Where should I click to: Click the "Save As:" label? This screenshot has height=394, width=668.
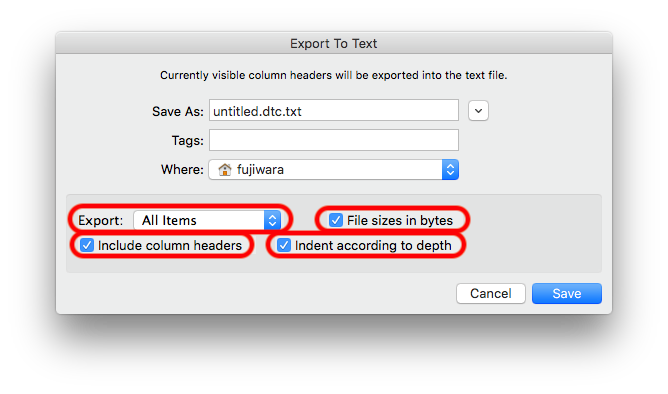click(x=178, y=112)
